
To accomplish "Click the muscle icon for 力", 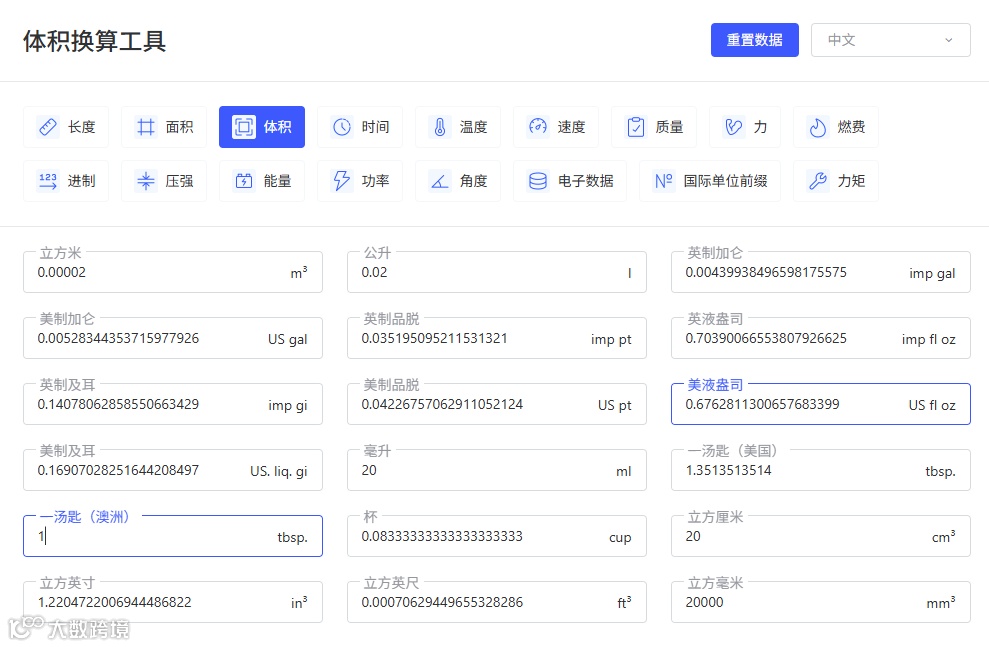I will [734, 127].
